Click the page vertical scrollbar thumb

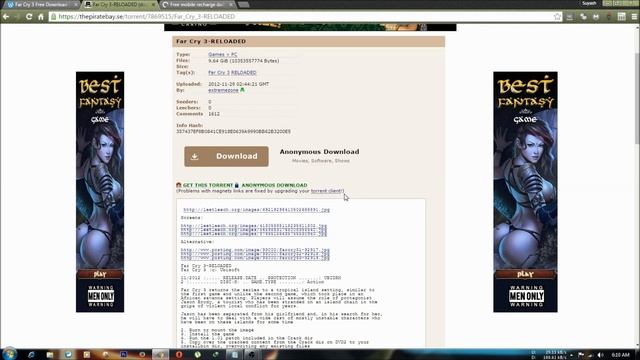coord(637,98)
